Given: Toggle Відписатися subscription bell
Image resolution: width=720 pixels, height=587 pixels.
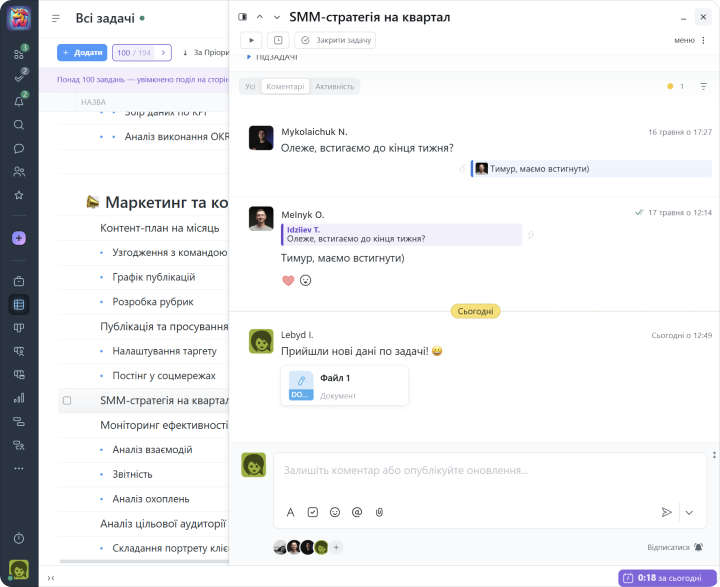Looking at the screenshot, I should tap(698, 547).
